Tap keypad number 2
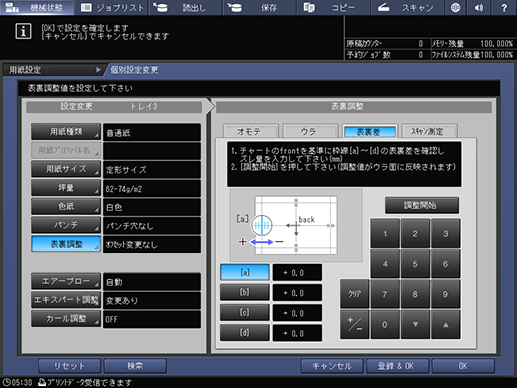The image size is (517, 388). [415, 233]
